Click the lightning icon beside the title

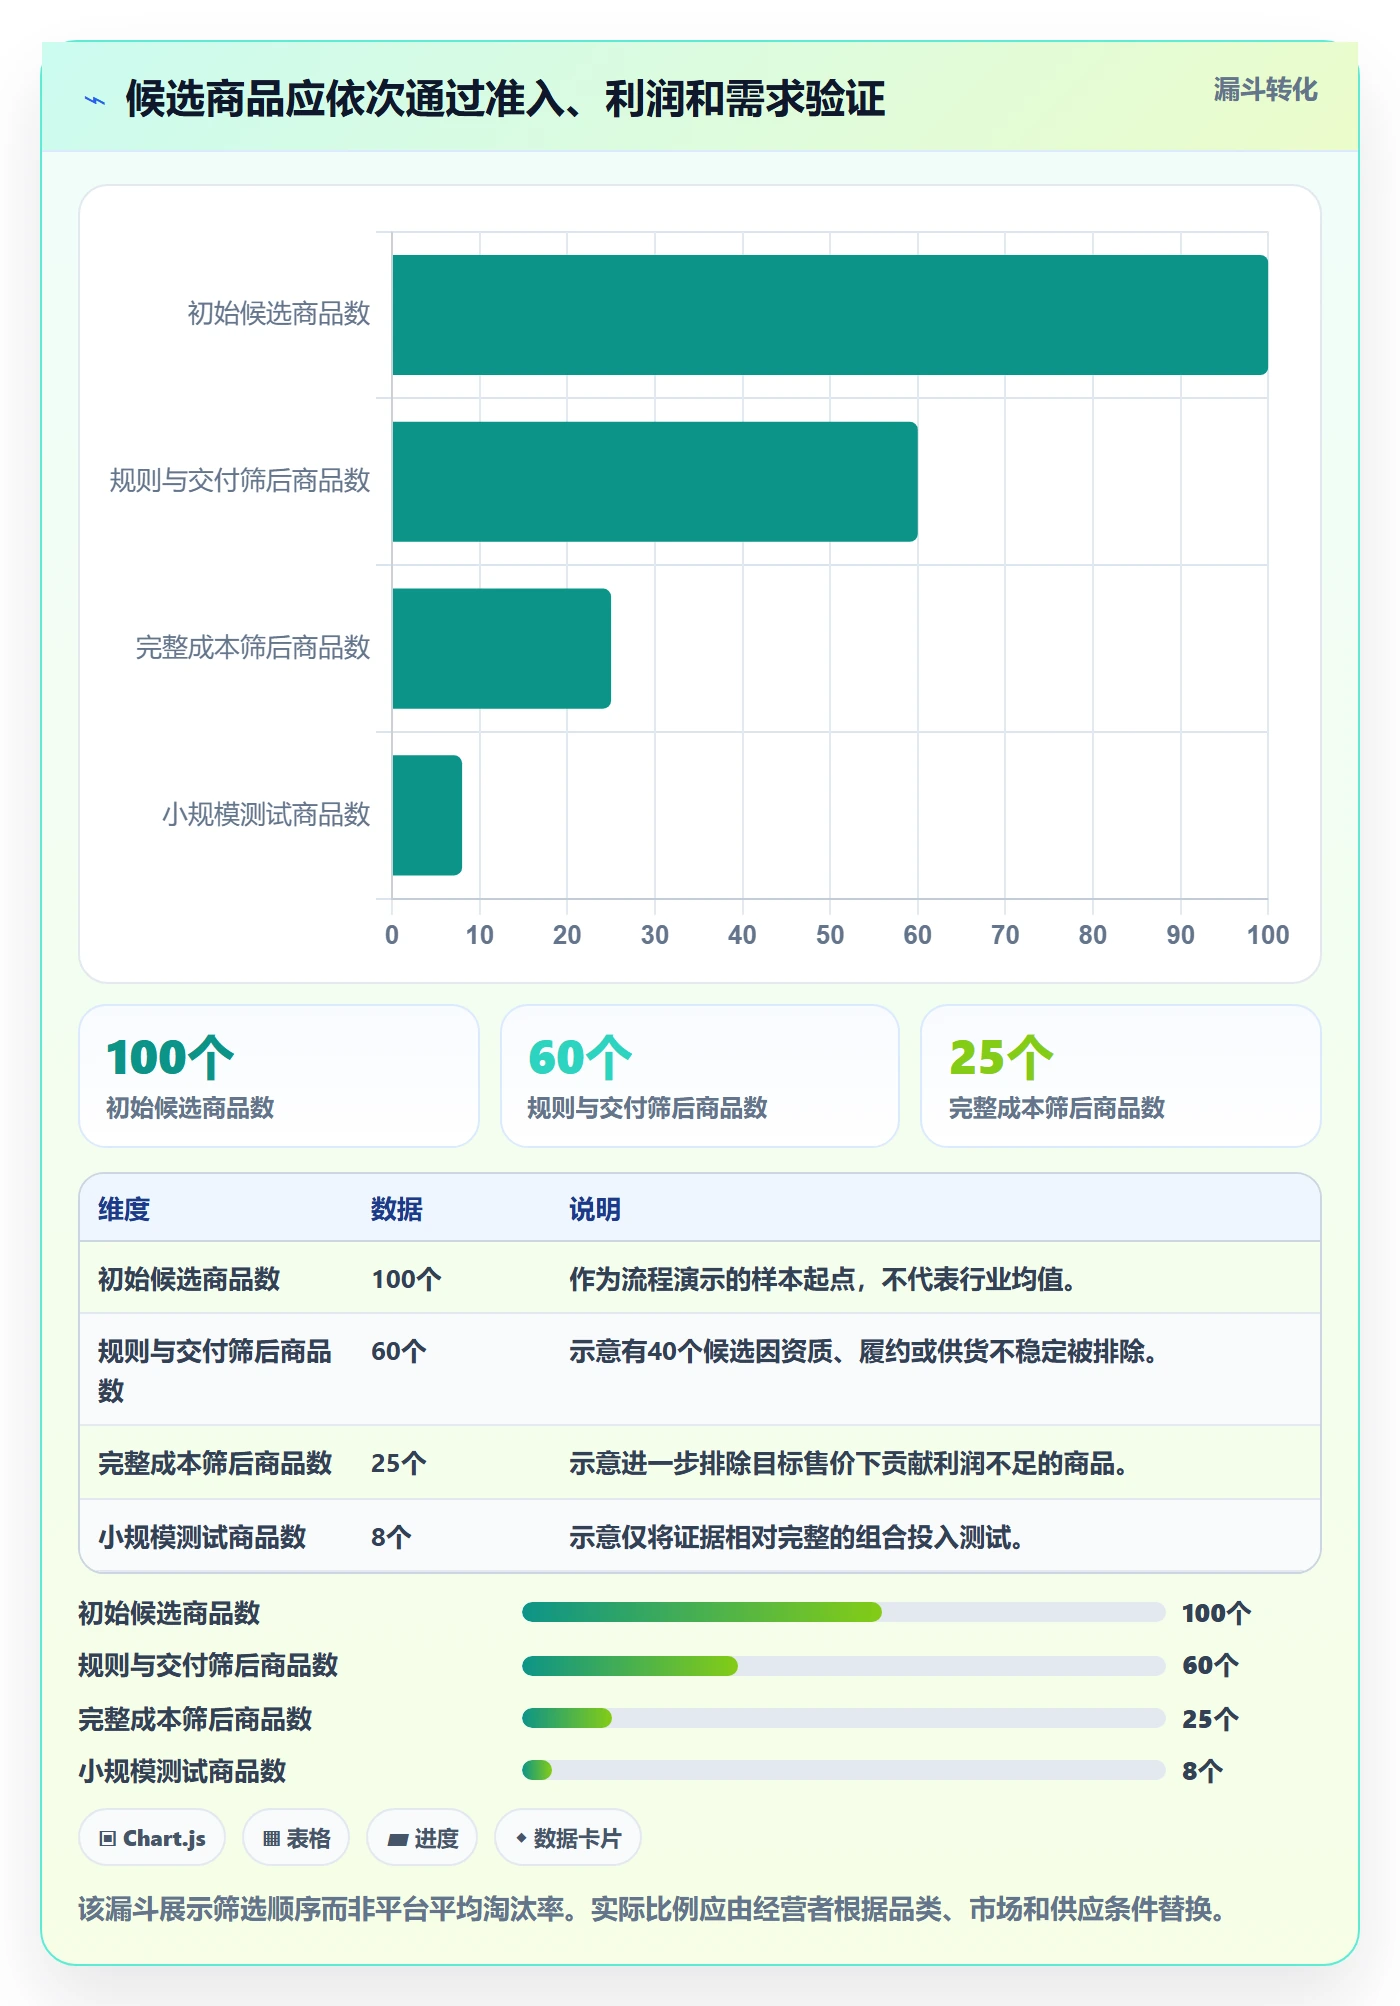95,100
